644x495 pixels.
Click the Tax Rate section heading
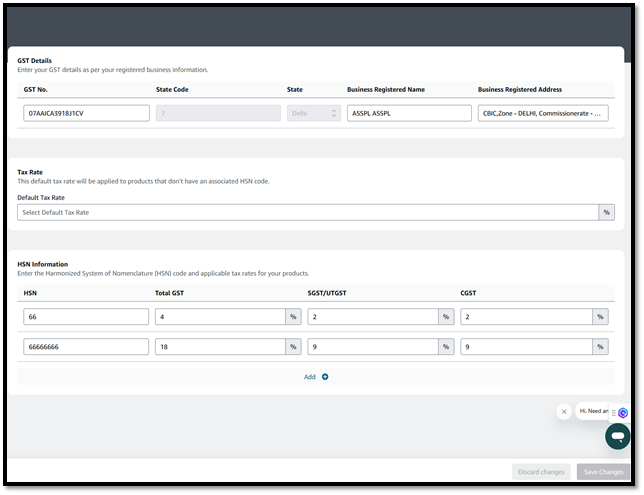point(30,172)
